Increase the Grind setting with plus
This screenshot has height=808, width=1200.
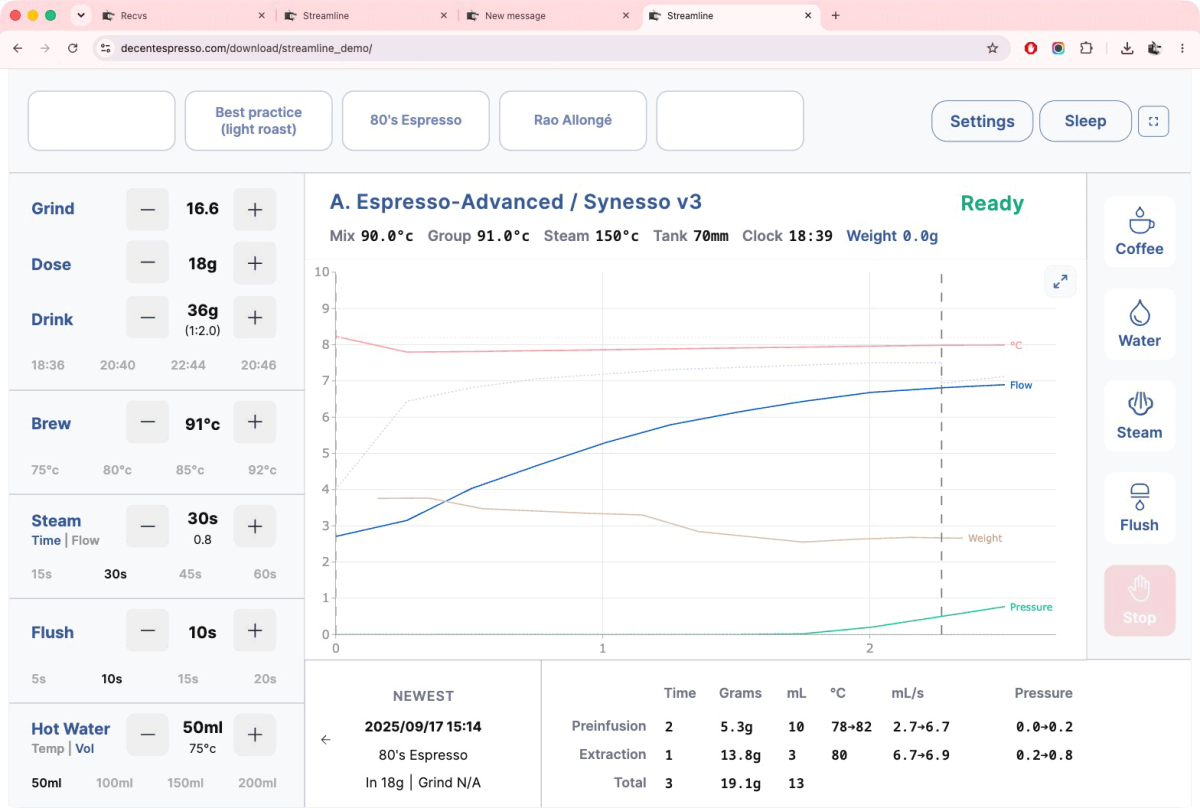[255, 209]
